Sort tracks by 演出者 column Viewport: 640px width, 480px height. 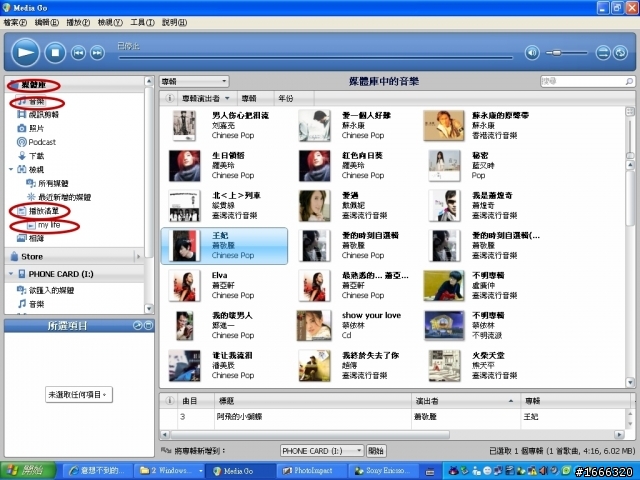466,401
